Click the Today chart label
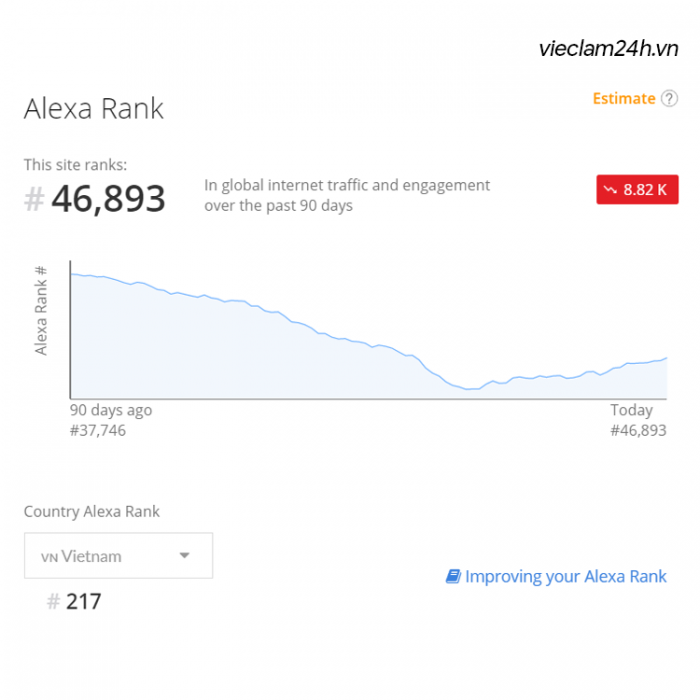 click(x=632, y=410)
